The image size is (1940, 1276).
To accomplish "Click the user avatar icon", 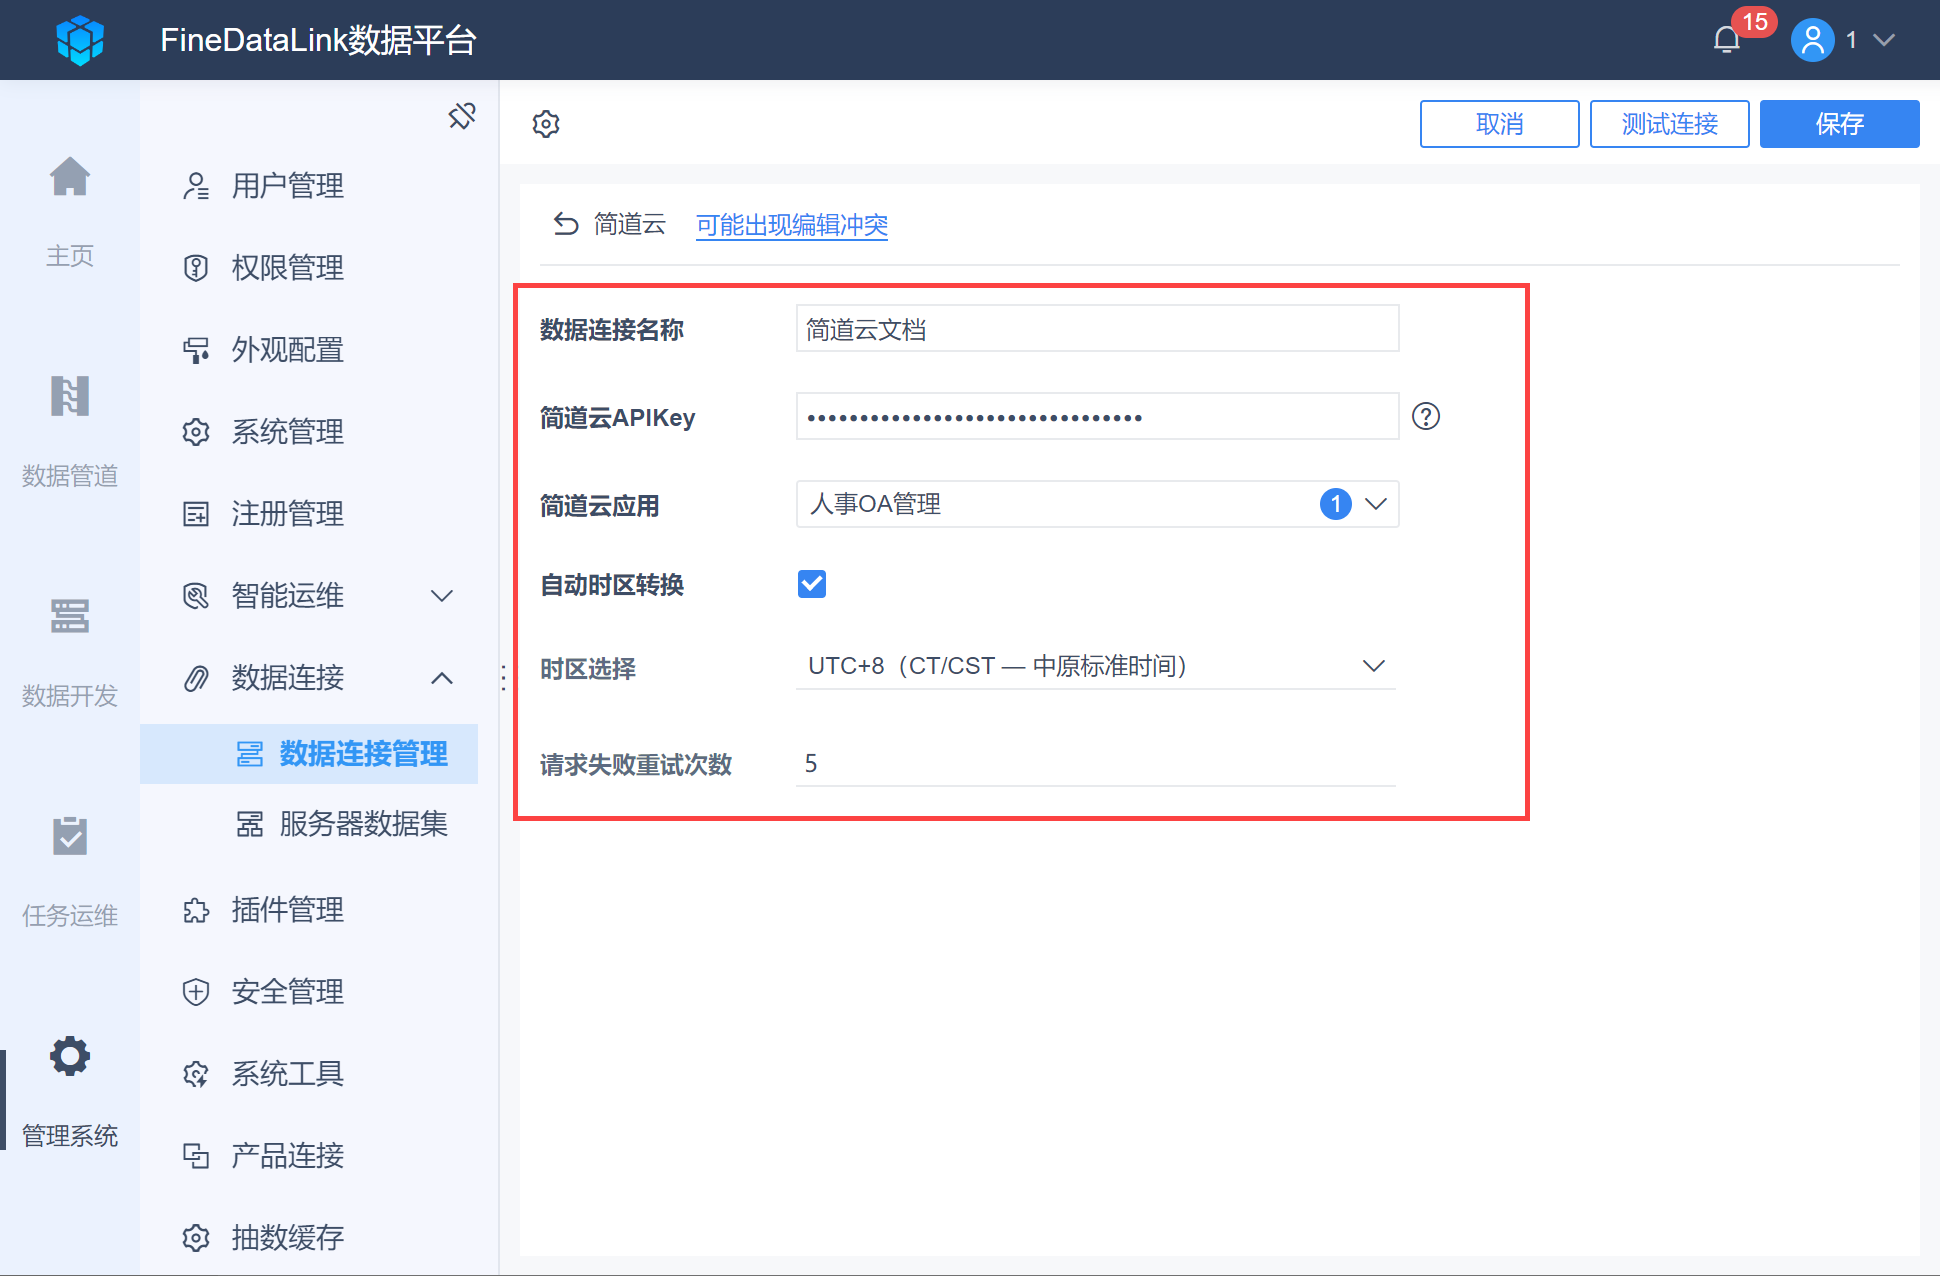I will point(1812,40).
